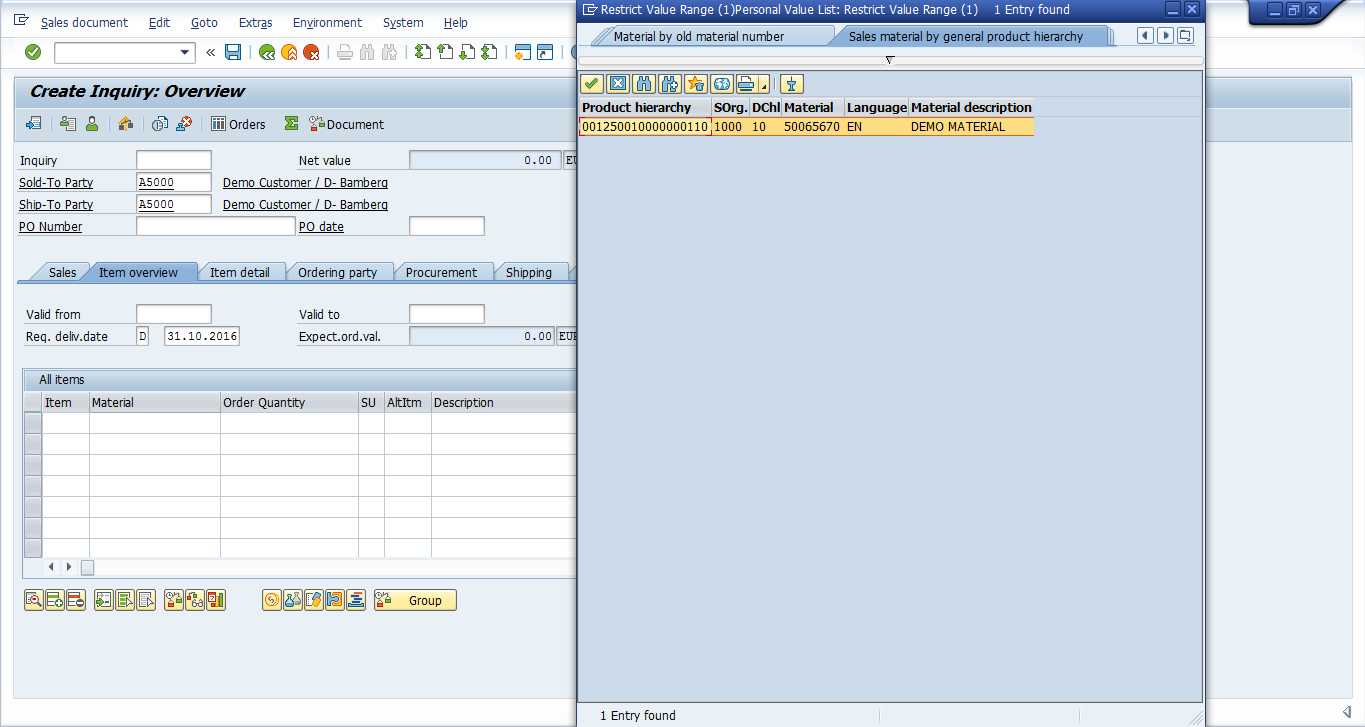Select DEMO MATERIAL description cell
This screenshot has width=1365, height=727.
970,127
